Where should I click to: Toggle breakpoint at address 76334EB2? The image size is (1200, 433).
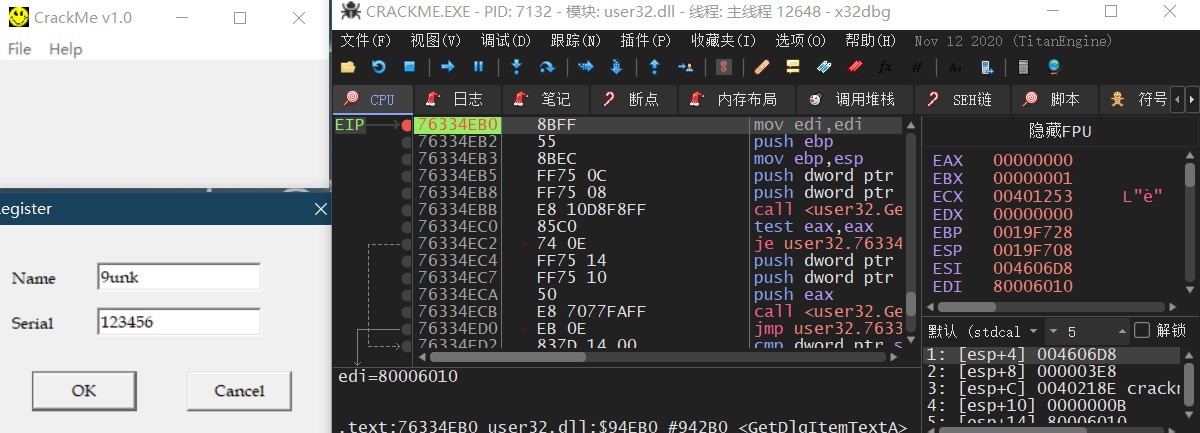(406, 143)
